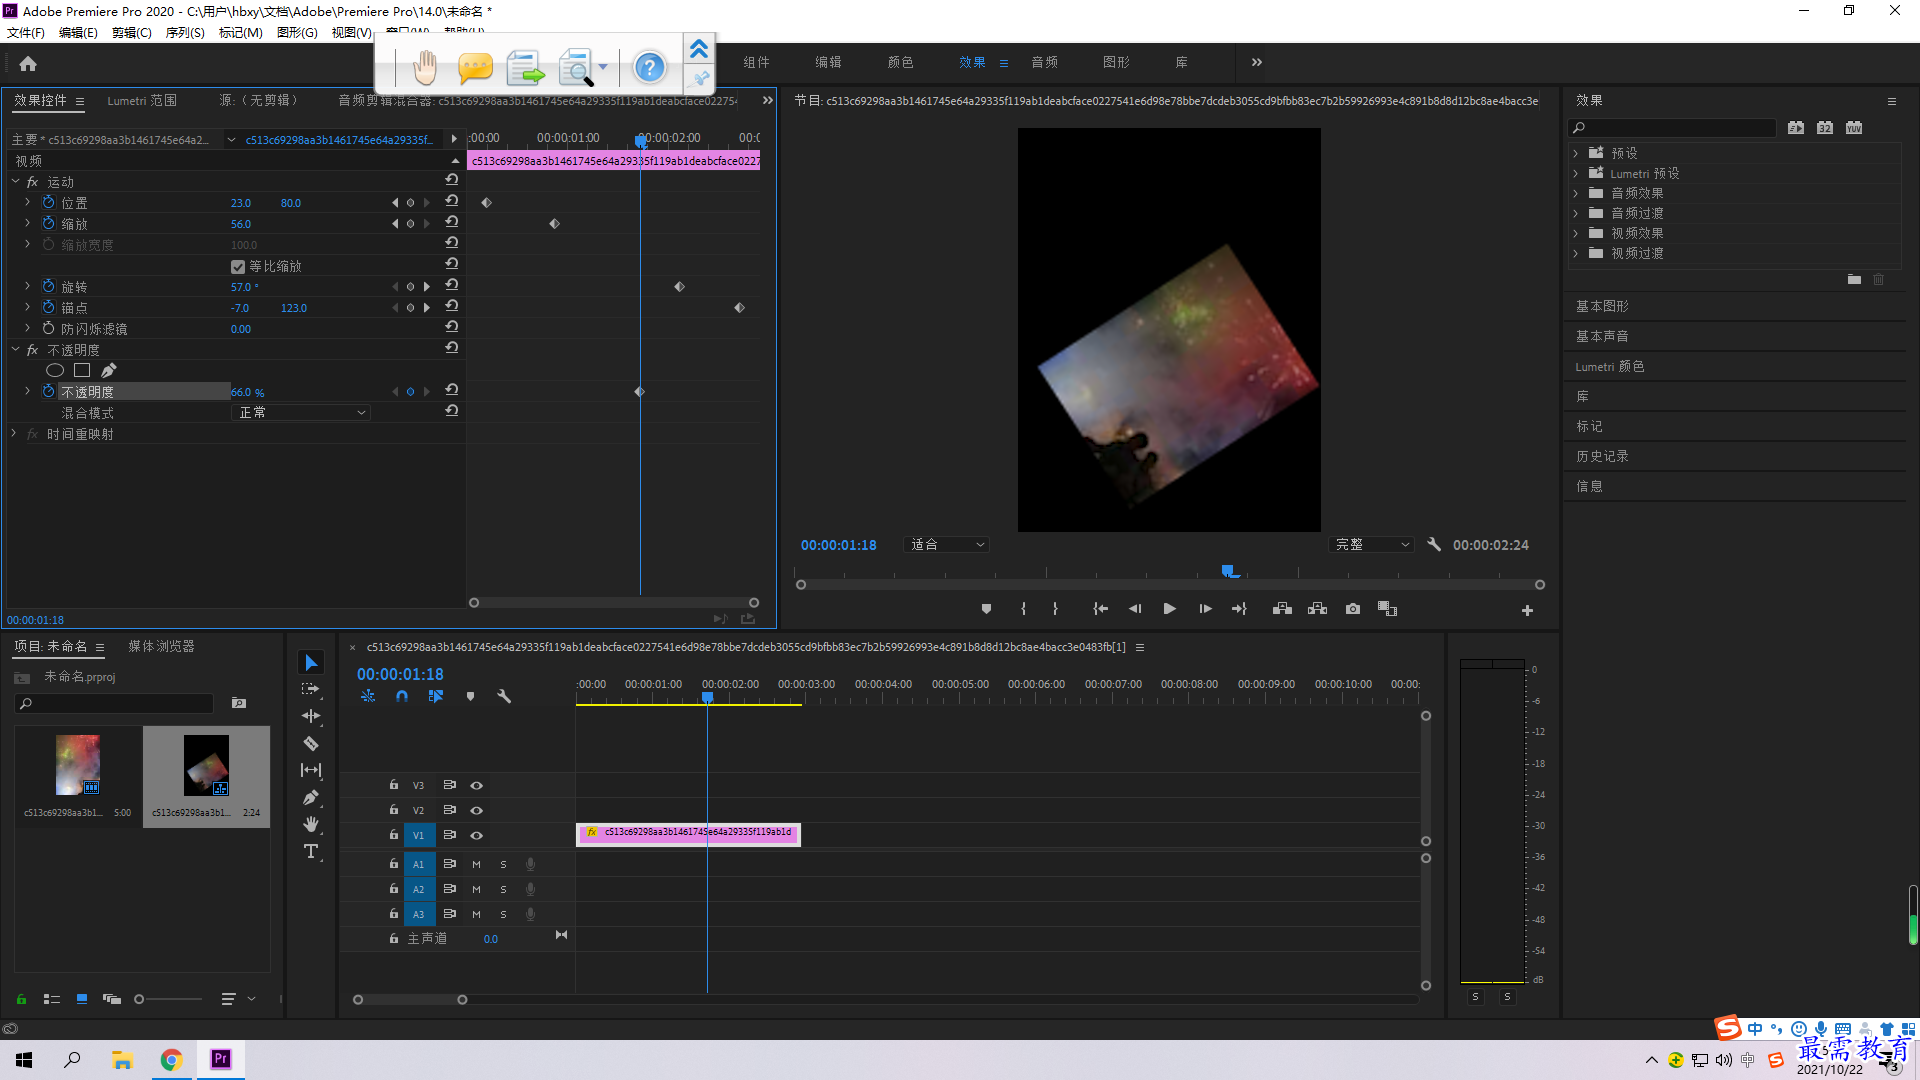Select the Slip tool
The height and width of the screenshot is (1080, 1920).
(x=311, y=770)
